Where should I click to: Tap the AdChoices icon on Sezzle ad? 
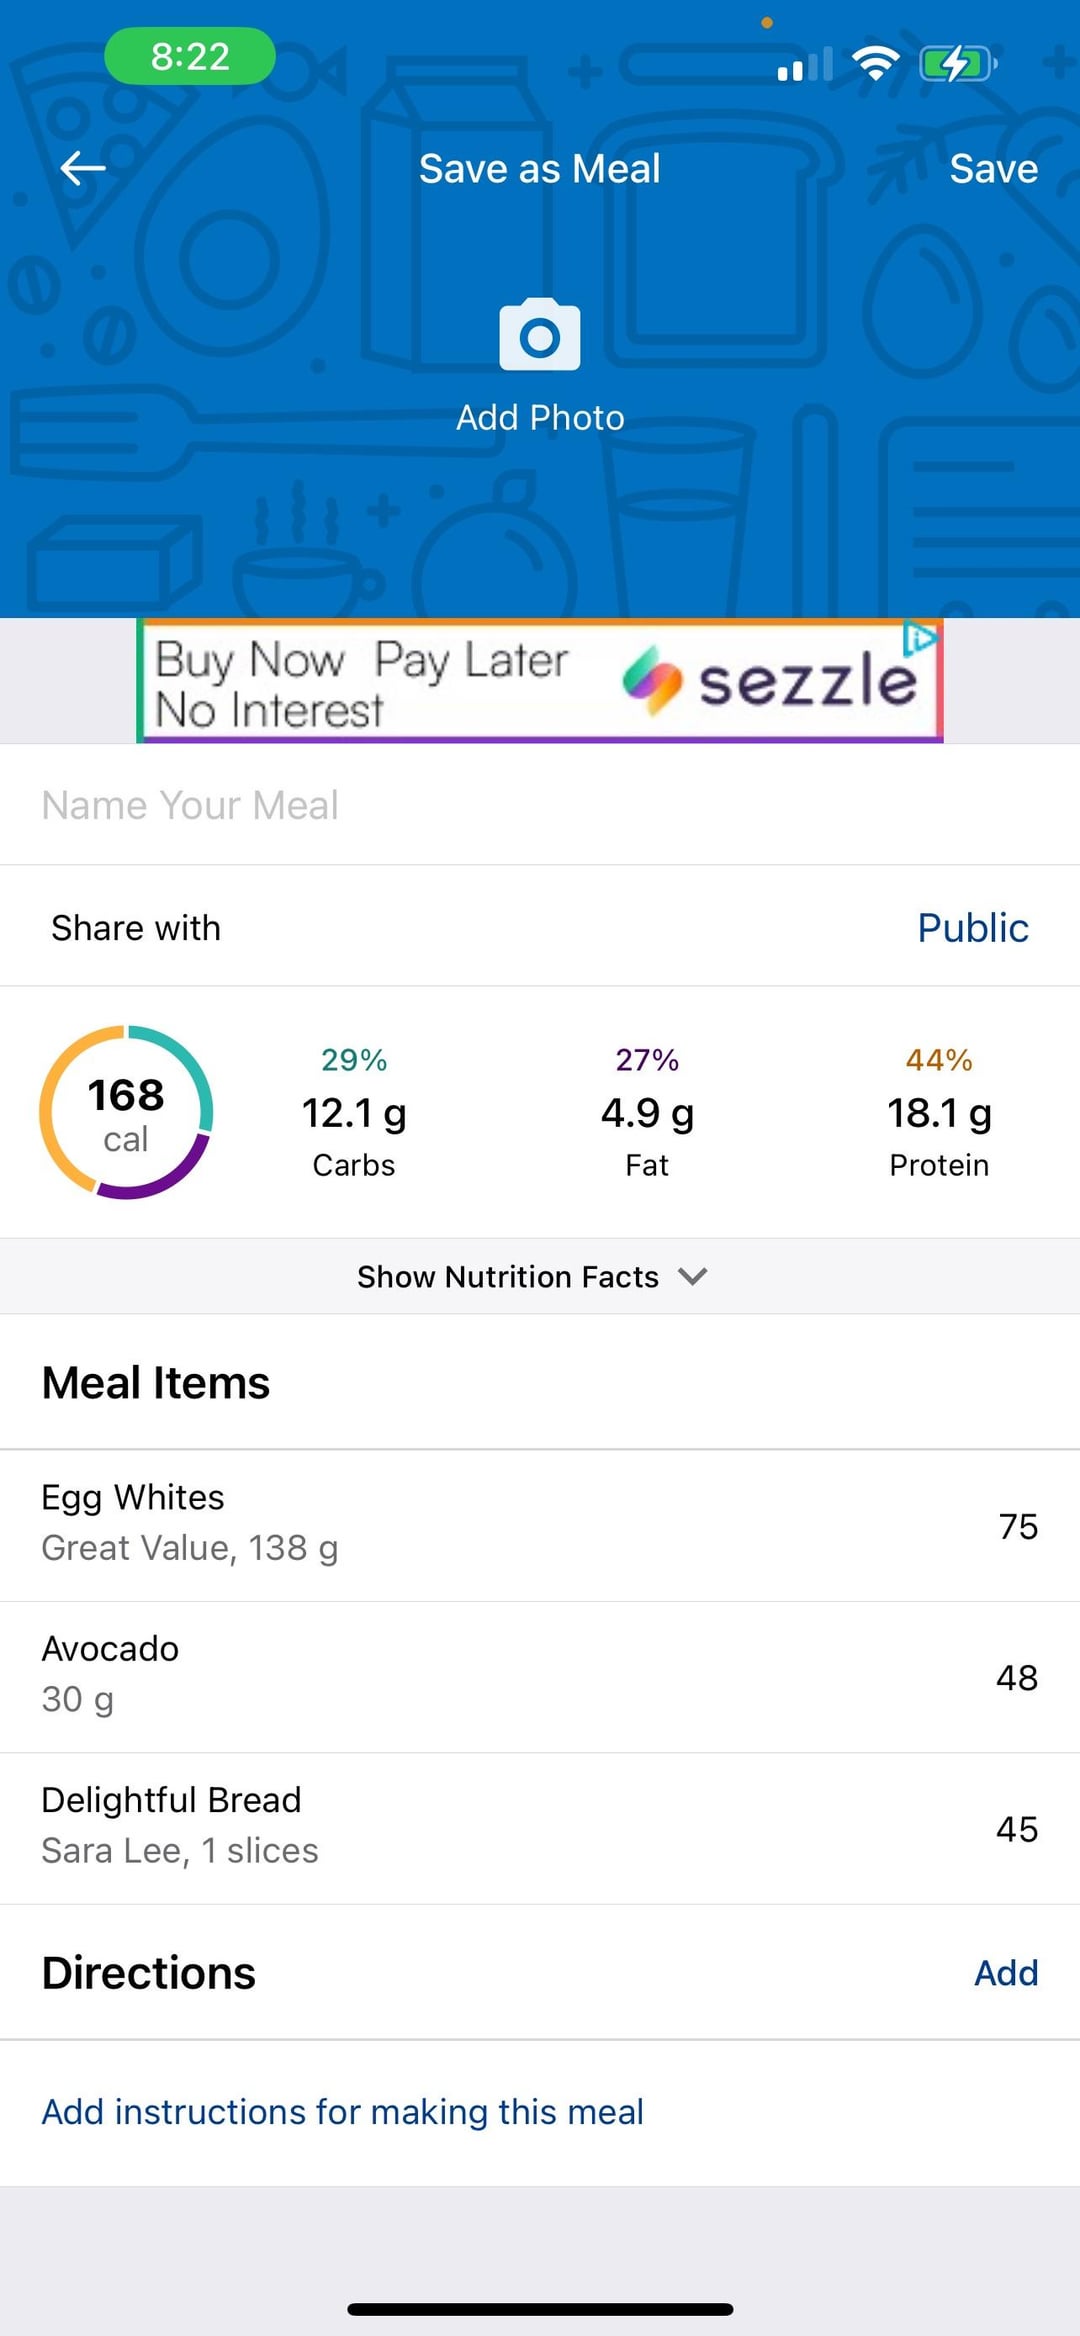[921, 638]
